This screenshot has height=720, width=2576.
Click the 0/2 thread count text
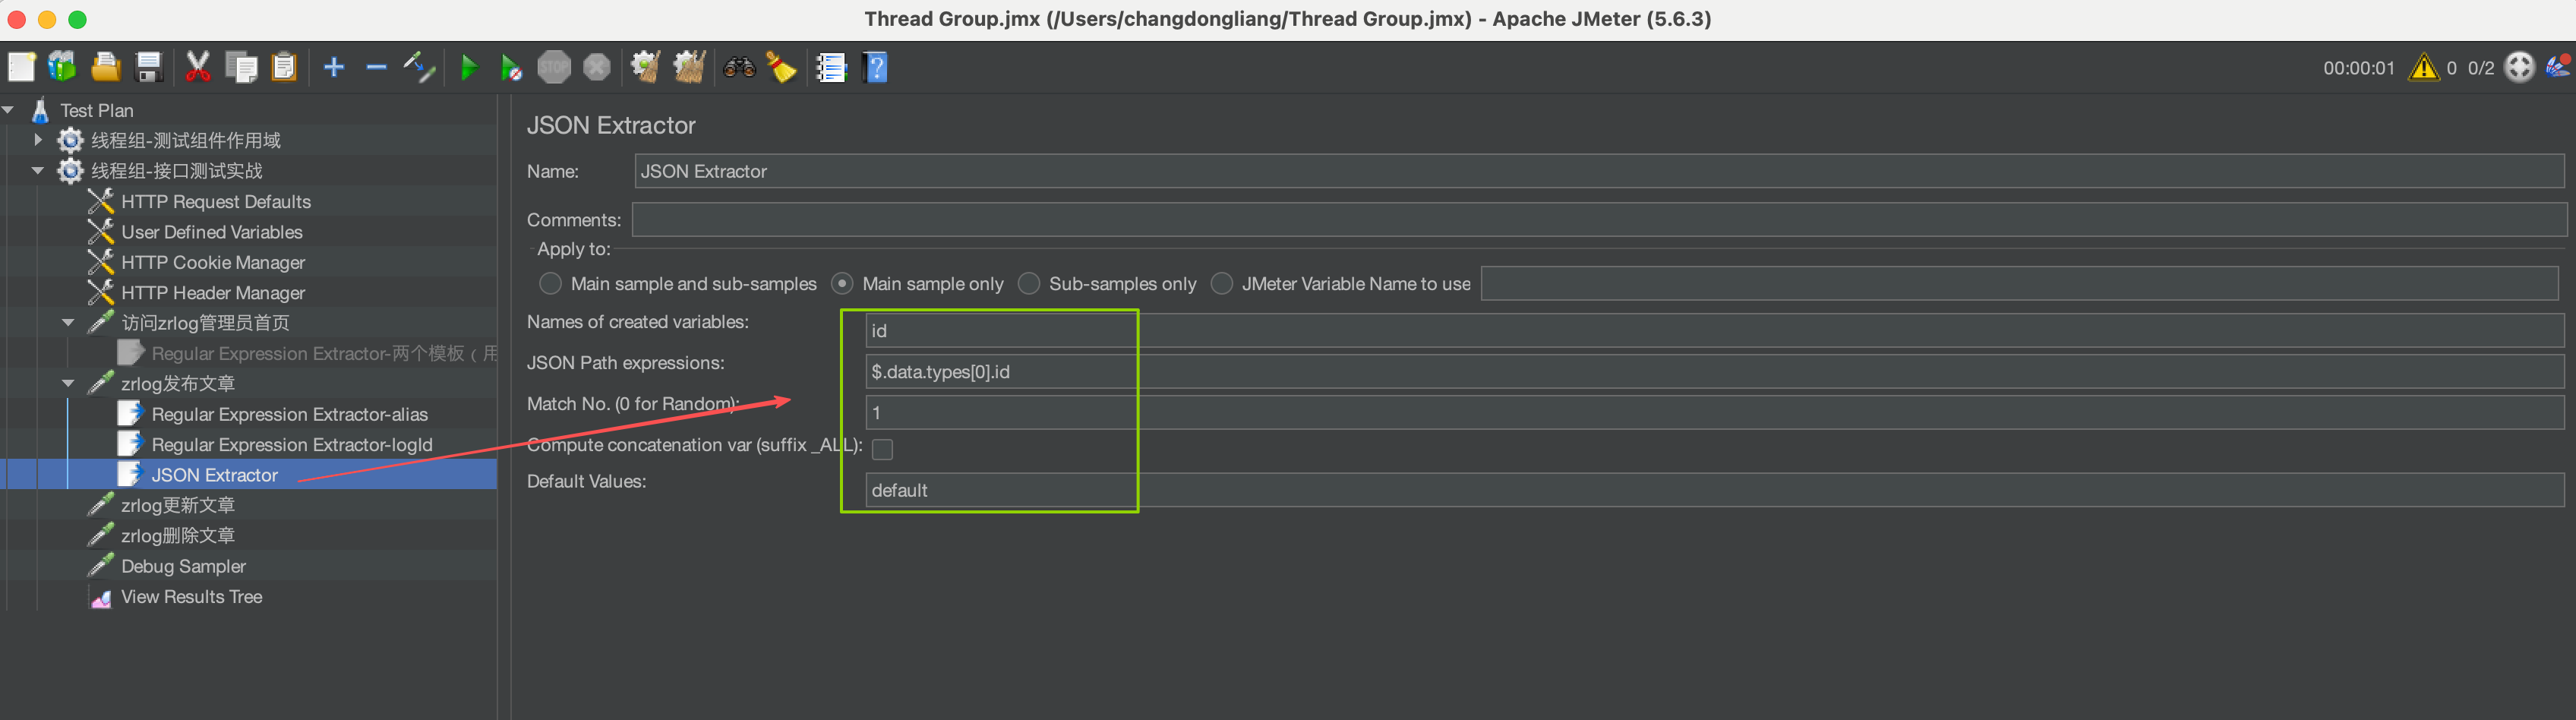point(2481,68)
